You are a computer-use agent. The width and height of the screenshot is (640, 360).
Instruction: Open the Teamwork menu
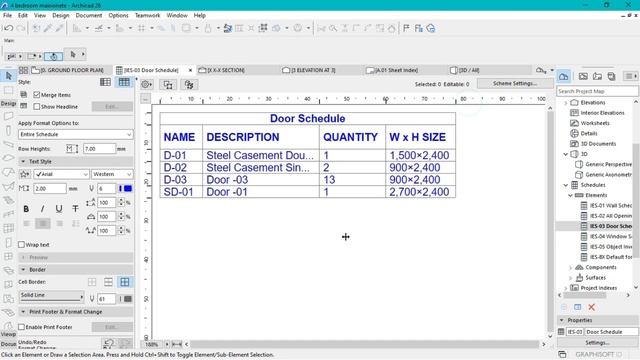(147, 15)
